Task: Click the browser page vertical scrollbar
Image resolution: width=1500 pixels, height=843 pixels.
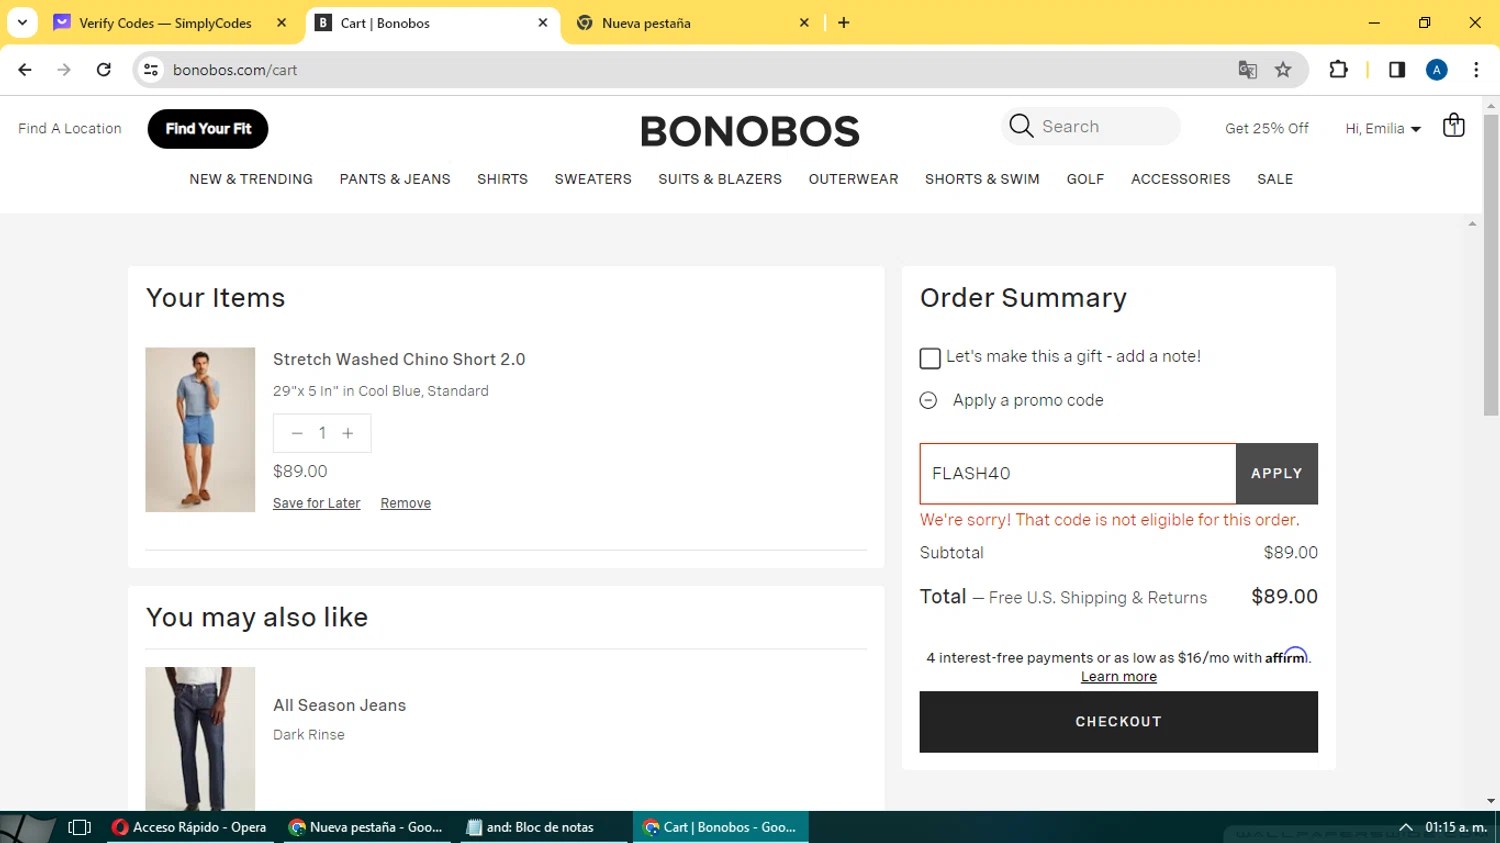Action: 1491,265
